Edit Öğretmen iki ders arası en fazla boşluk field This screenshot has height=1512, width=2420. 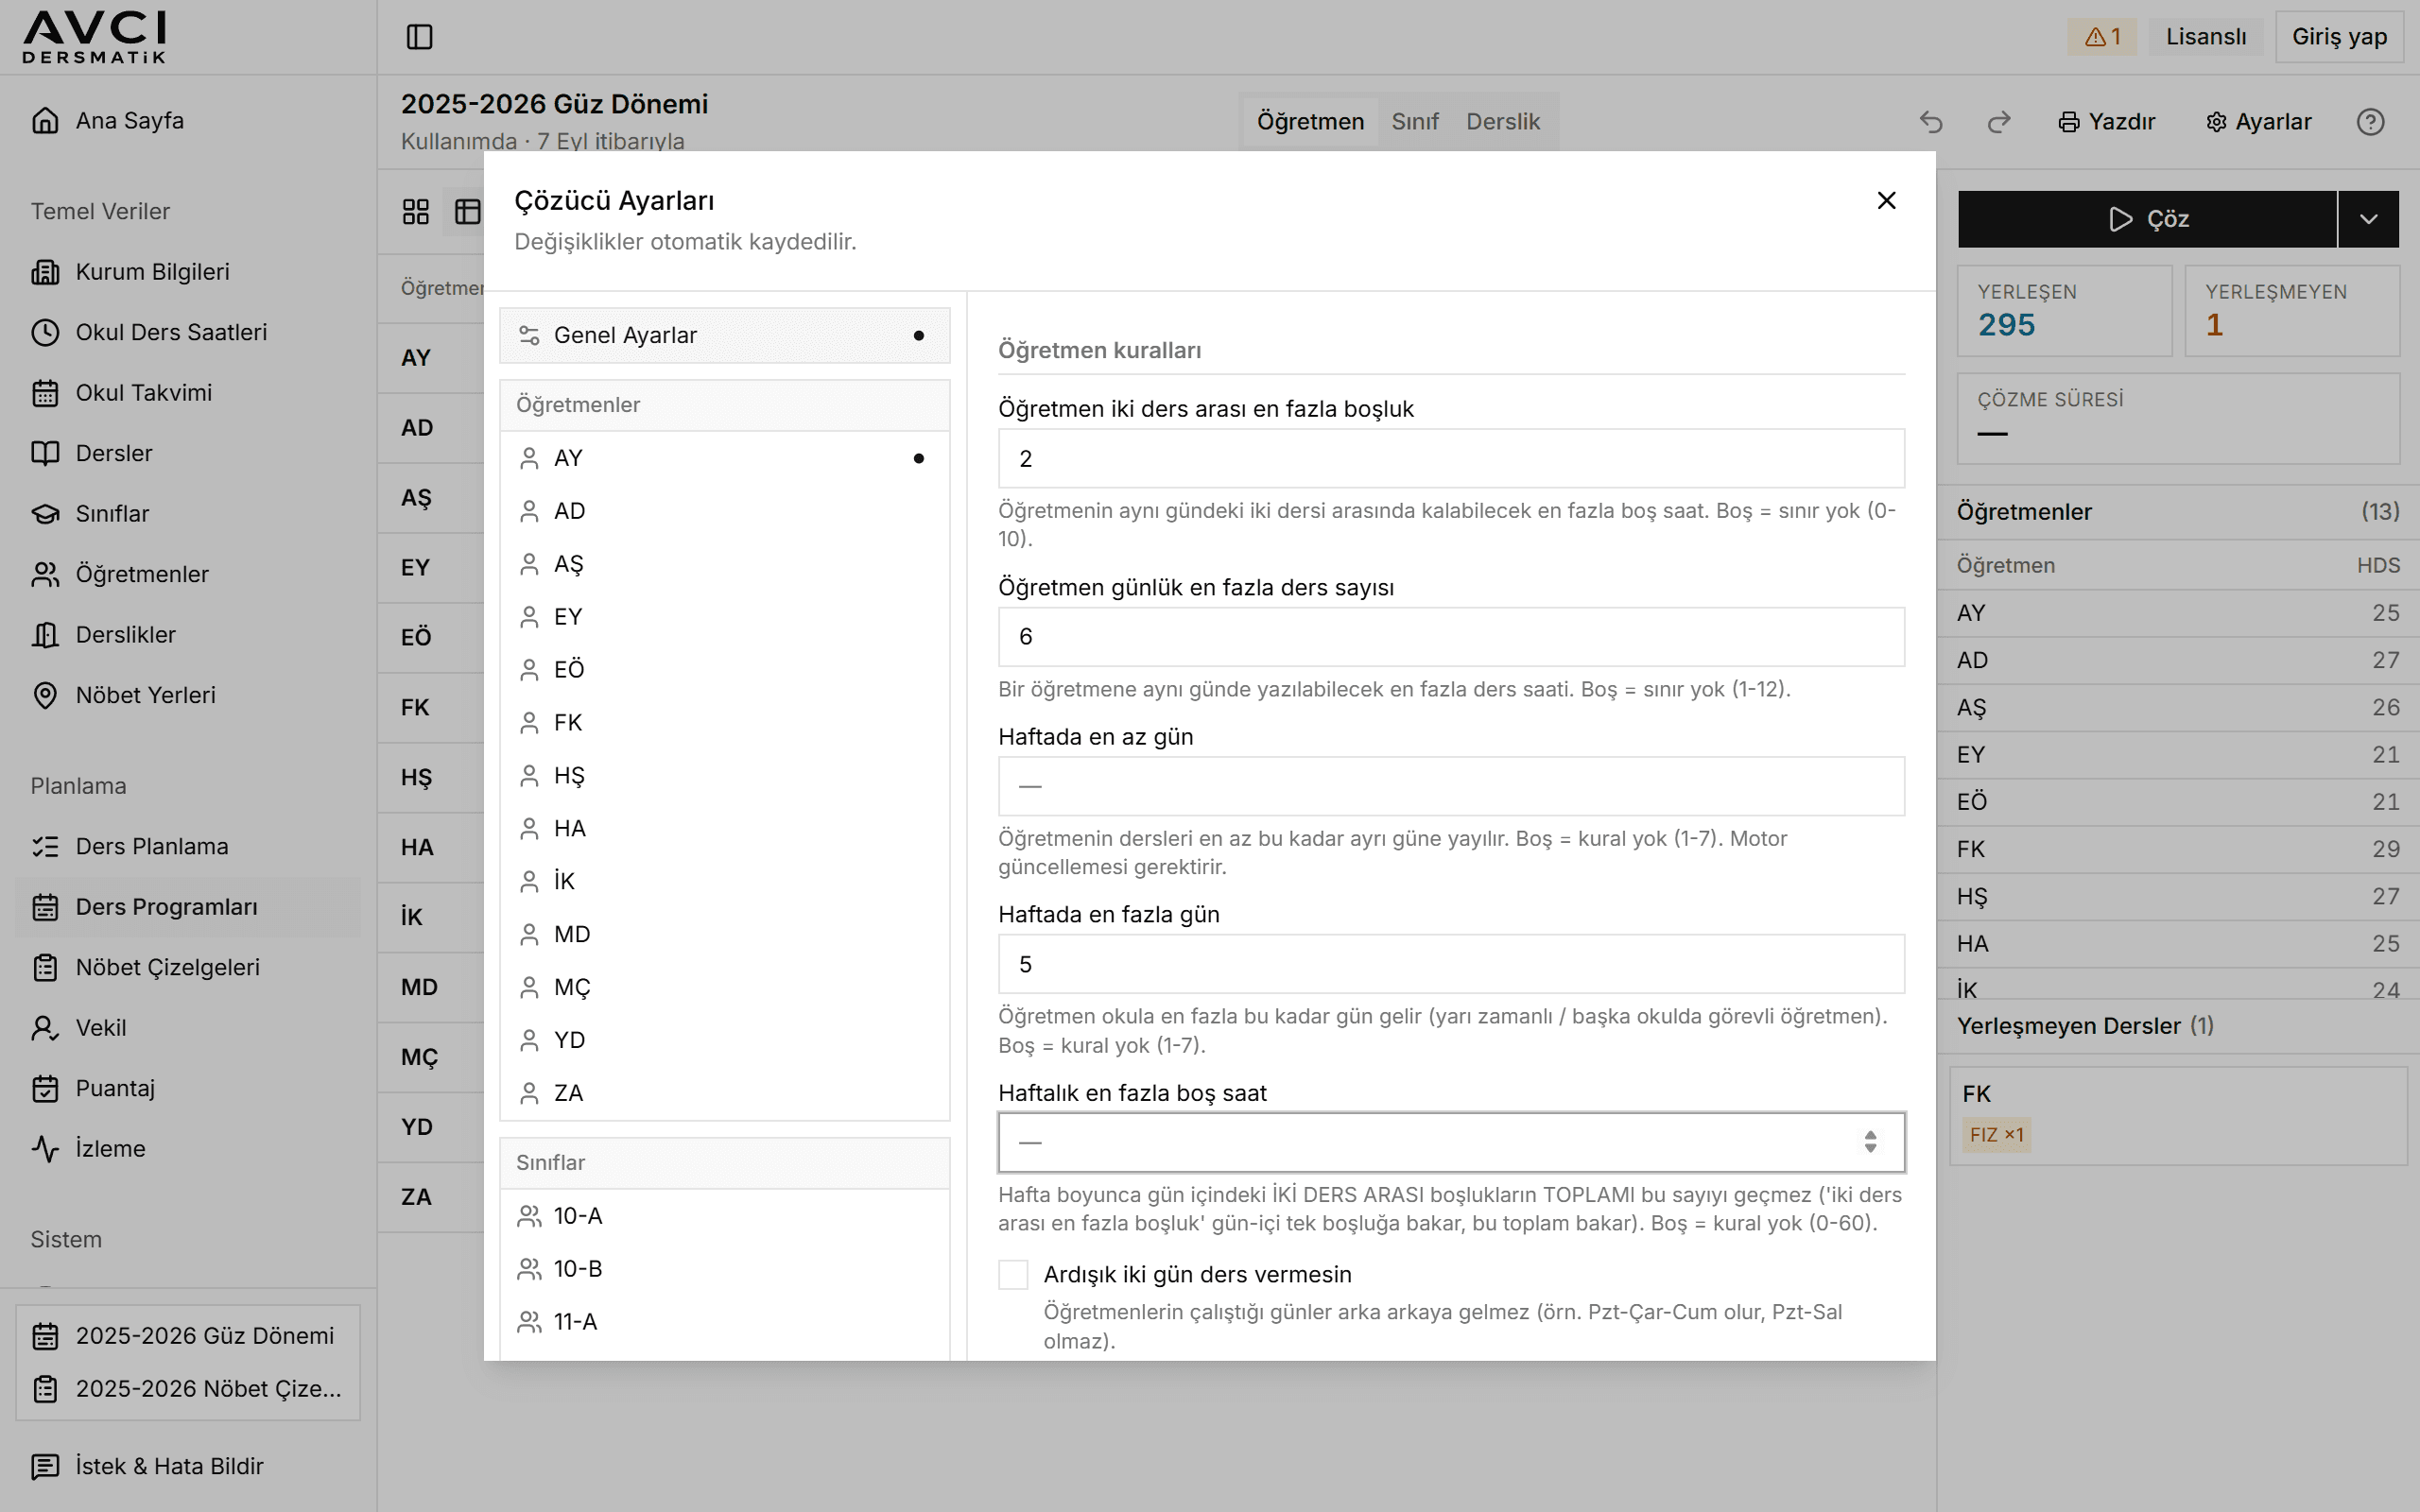1451,459
